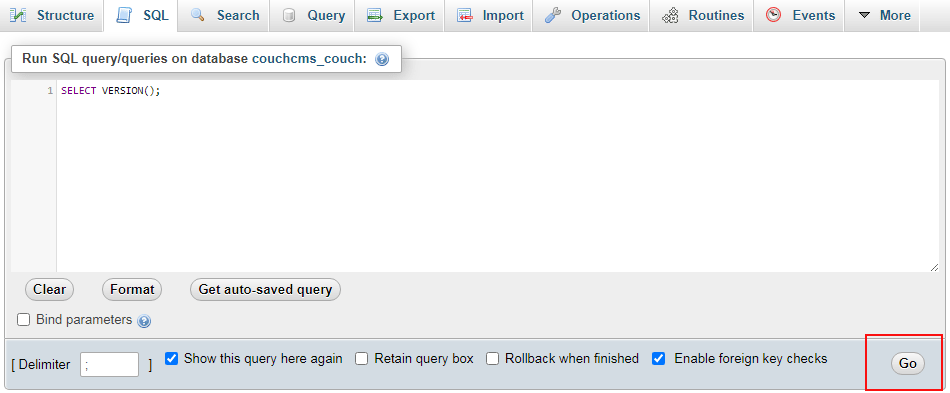Enable the Bind parameters checkbox
Viewport: 950px width, 393px height.
[x=24, y=320]
